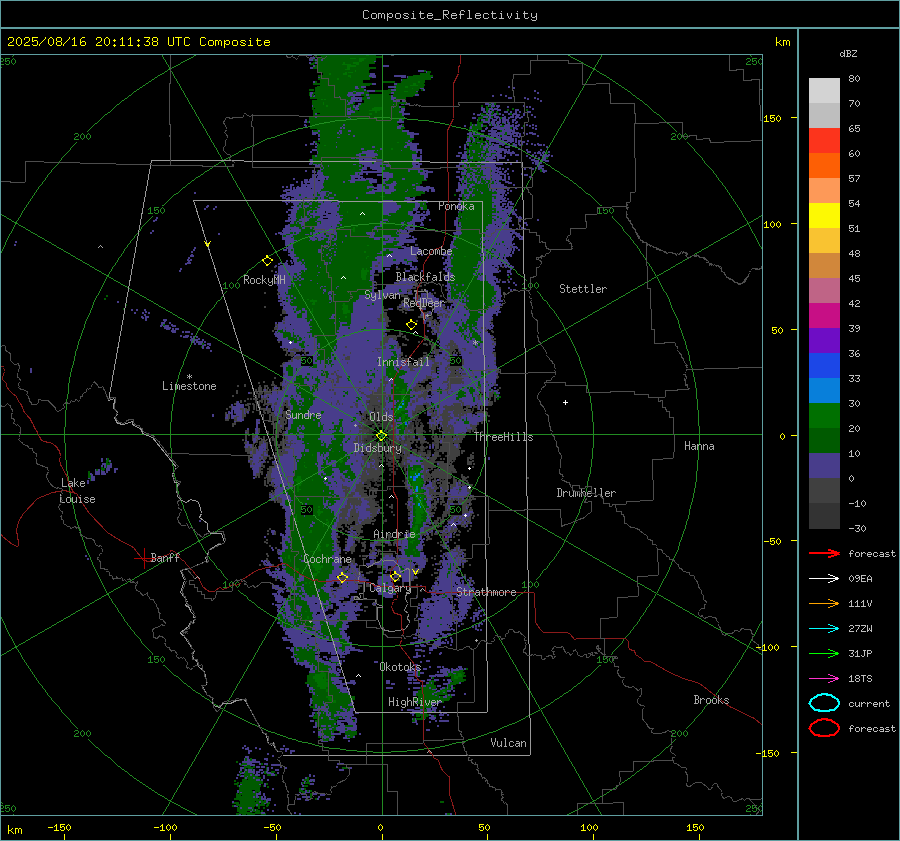
Task: Select the orange 111V arrow legend icon
Action: [x=824, y=603]
